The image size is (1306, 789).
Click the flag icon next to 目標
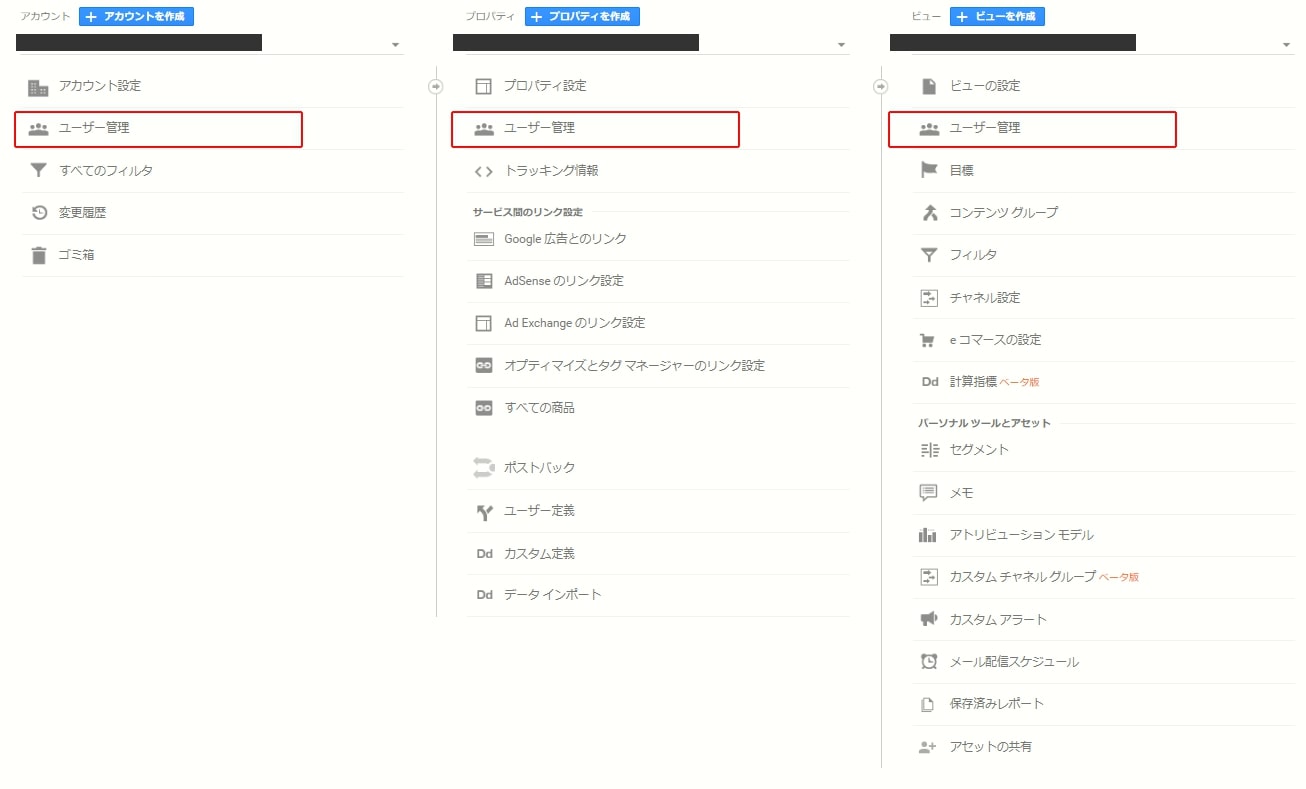click(x=929, y=171)
